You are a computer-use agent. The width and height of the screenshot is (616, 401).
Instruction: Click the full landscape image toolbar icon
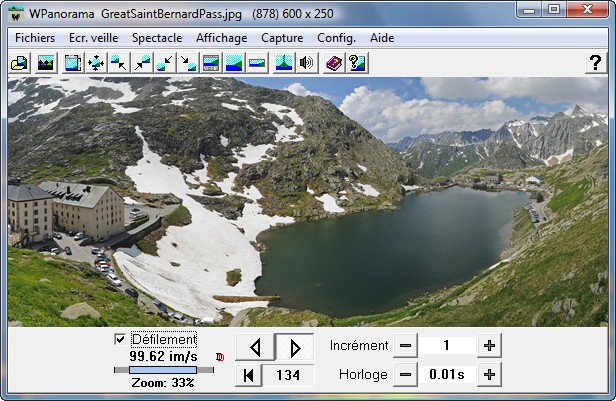click(234, 63)
